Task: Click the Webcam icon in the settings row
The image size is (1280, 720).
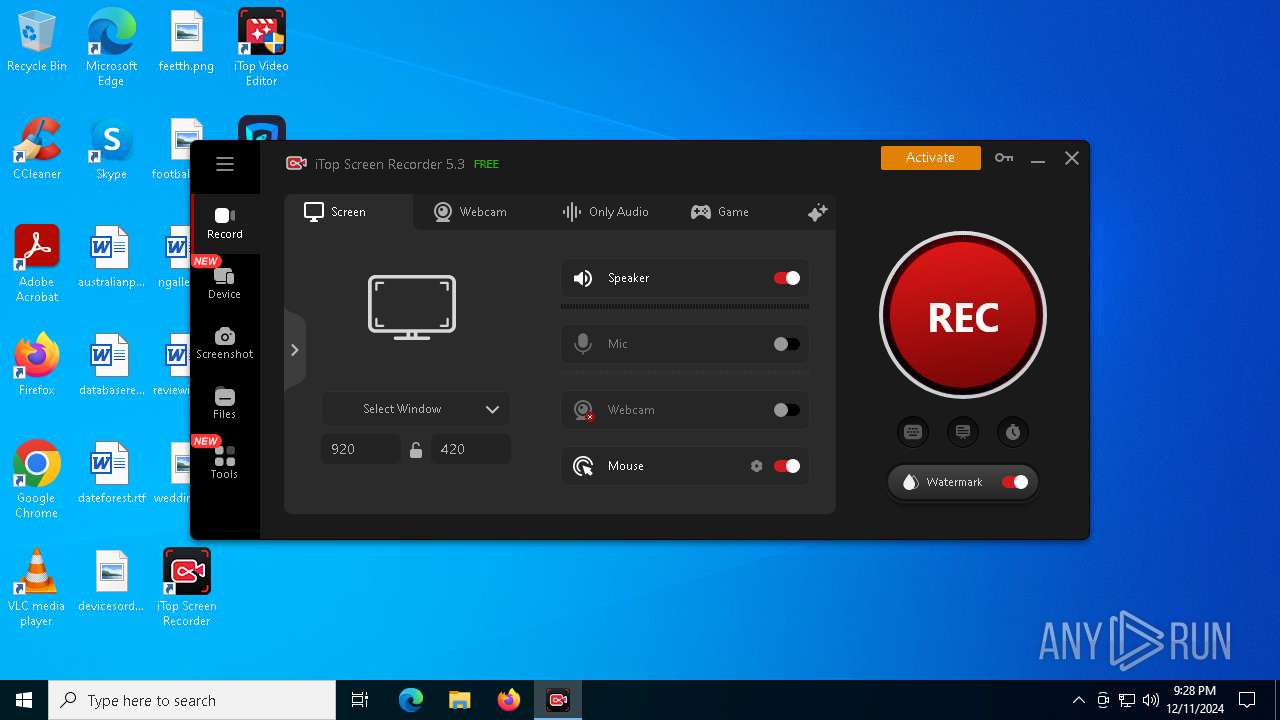Action: tap(583, 410)
